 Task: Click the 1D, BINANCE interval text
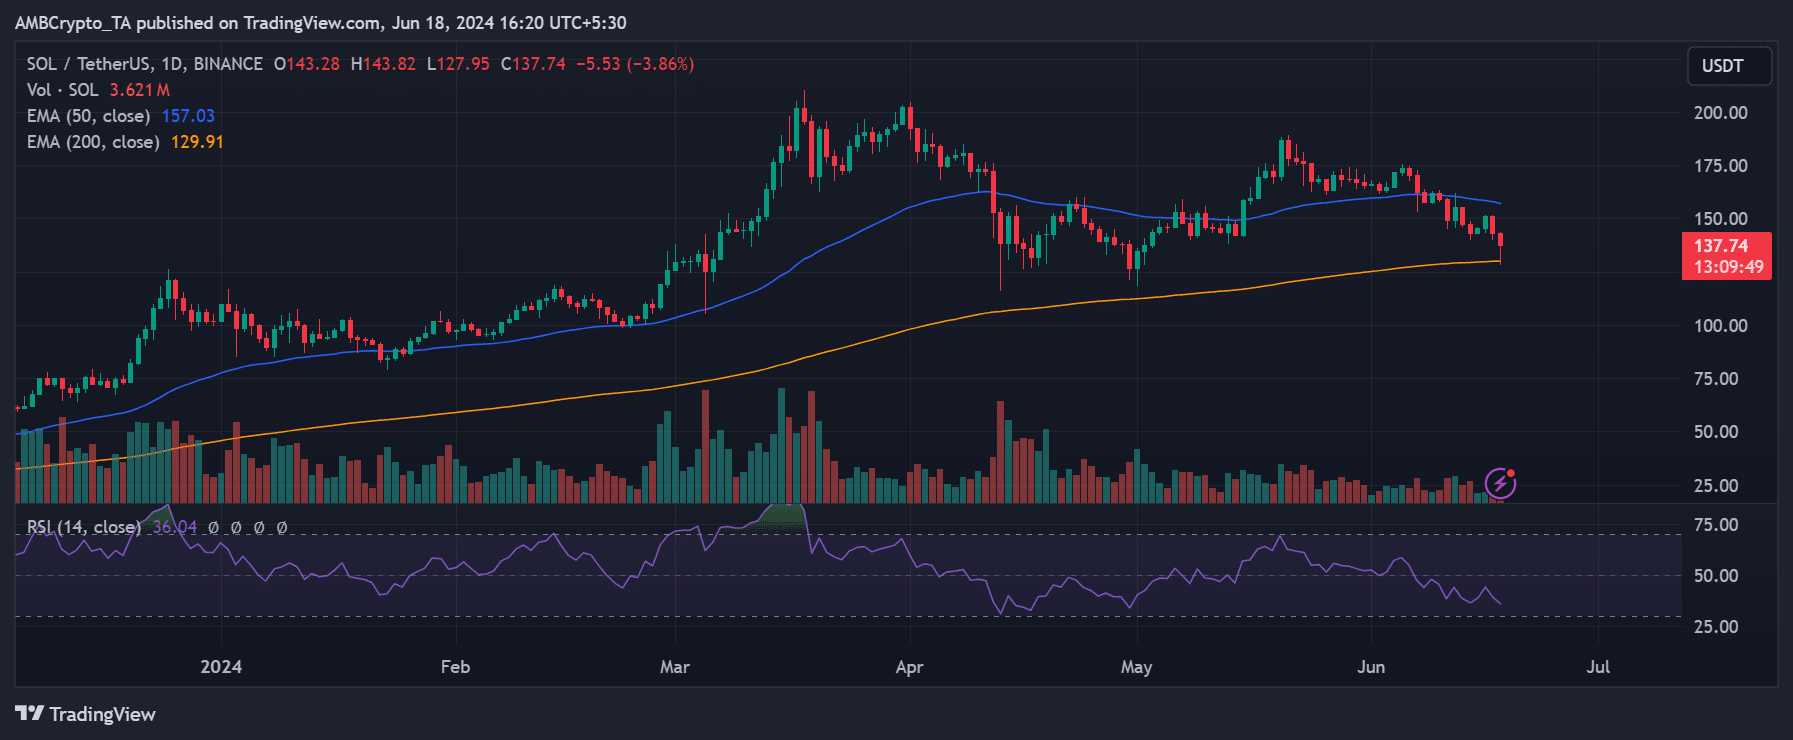(x=212, y=64)
